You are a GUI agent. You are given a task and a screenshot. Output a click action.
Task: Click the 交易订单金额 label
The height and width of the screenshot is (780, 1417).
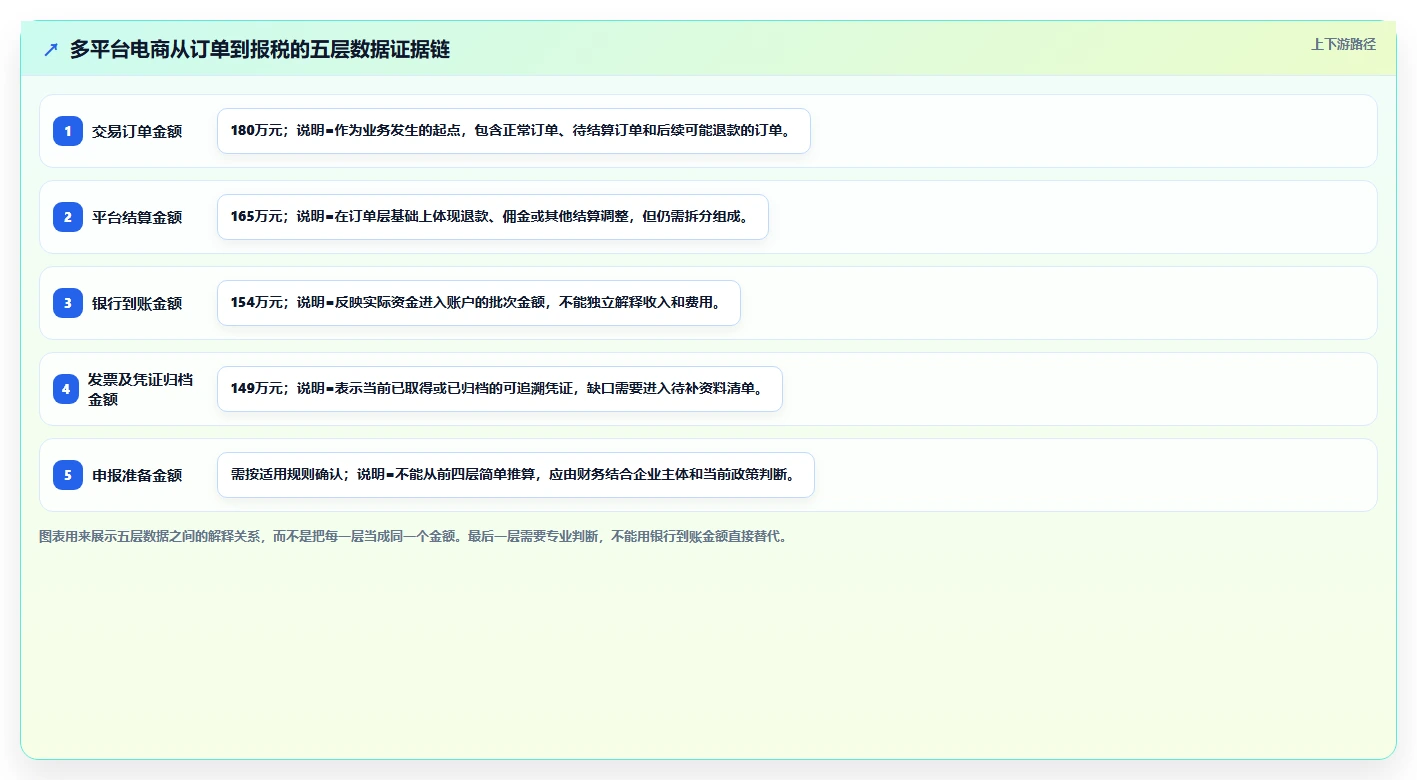coord(137,131)
